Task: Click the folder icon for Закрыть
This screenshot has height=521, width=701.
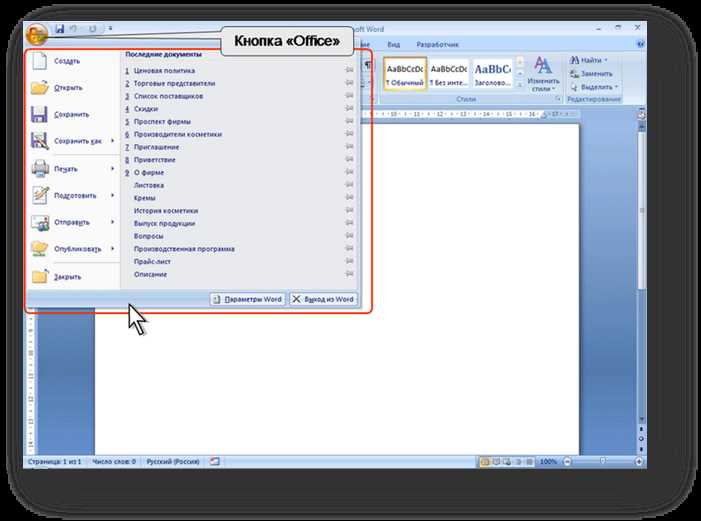Action: (x=39, y=276)
